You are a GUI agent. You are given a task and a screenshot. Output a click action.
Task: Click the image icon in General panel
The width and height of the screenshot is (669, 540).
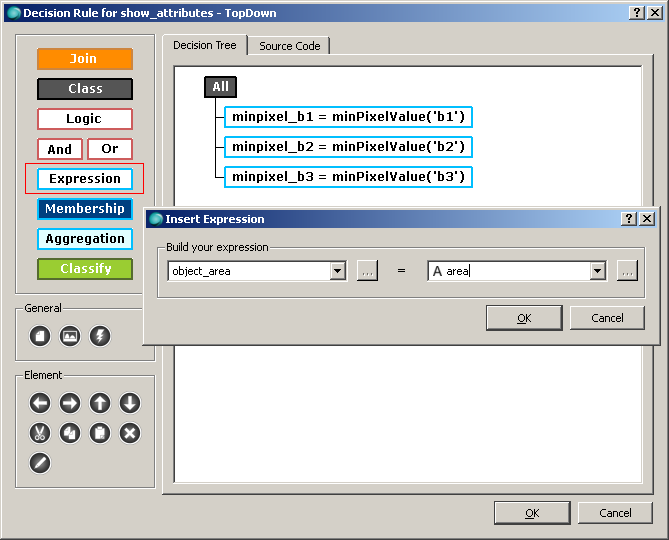click(x=70, y=336)
